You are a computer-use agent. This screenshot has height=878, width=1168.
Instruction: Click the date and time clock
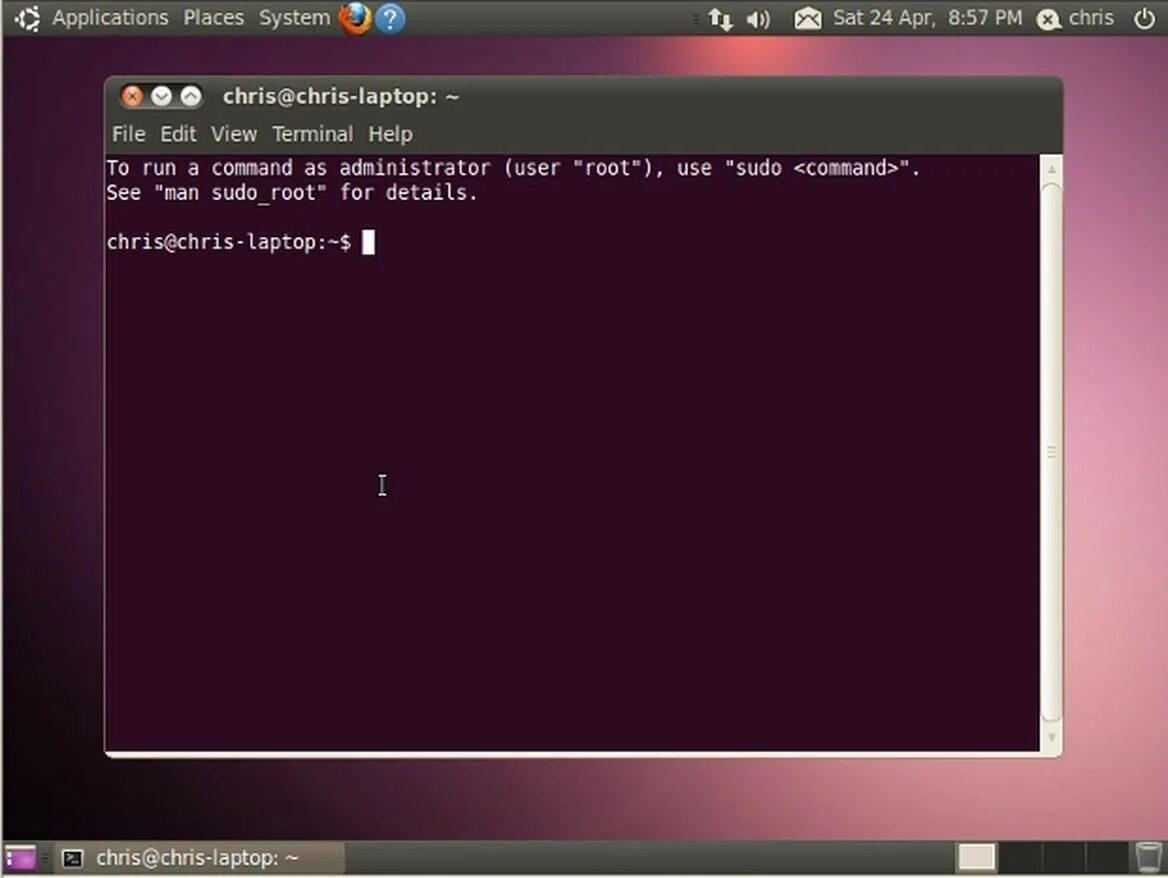click(x=927, y=18)
